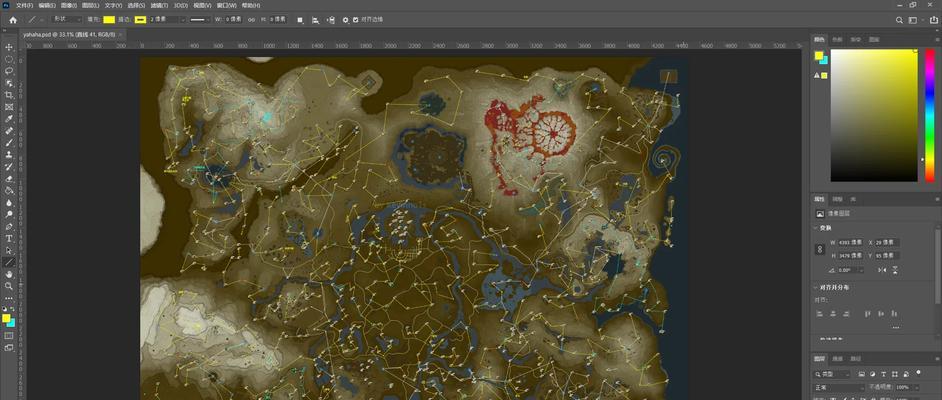Image resolution: width=942 pixels, height=400 pixels.
Task: Select the Paint Bucket tool
Action: click(9, 190)
